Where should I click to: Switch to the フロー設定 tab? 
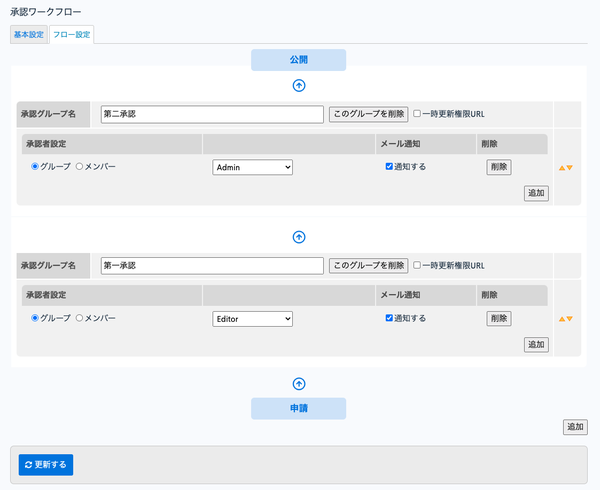(72, 34)
